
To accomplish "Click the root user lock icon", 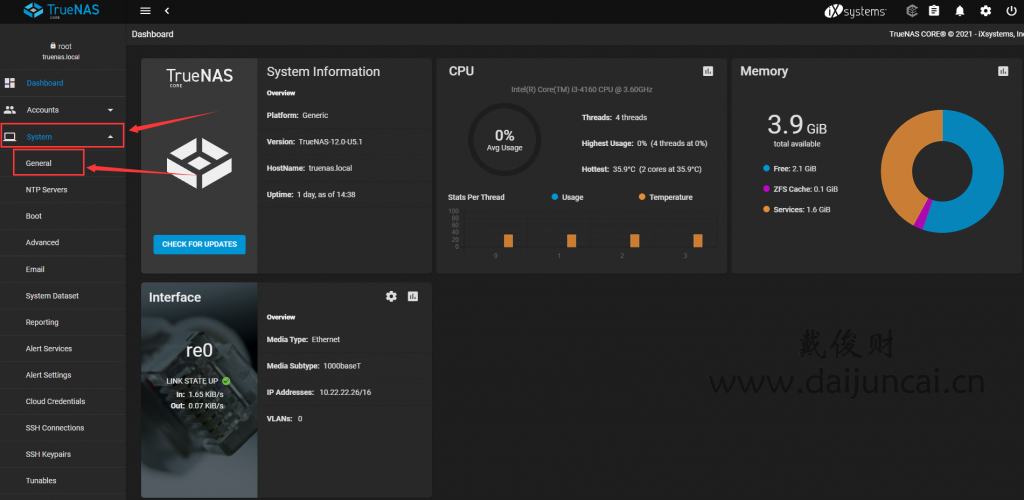I will (53, 46).
